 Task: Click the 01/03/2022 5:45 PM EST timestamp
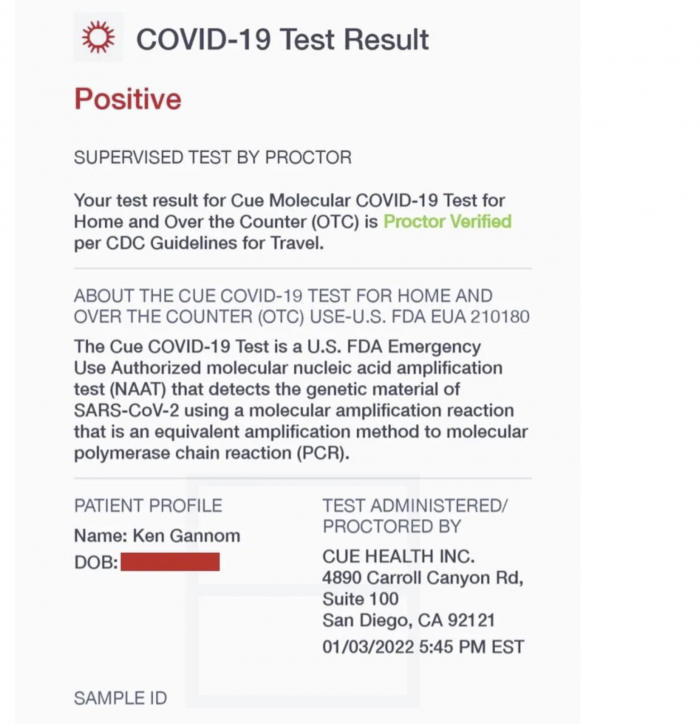[x=422, y=646]
